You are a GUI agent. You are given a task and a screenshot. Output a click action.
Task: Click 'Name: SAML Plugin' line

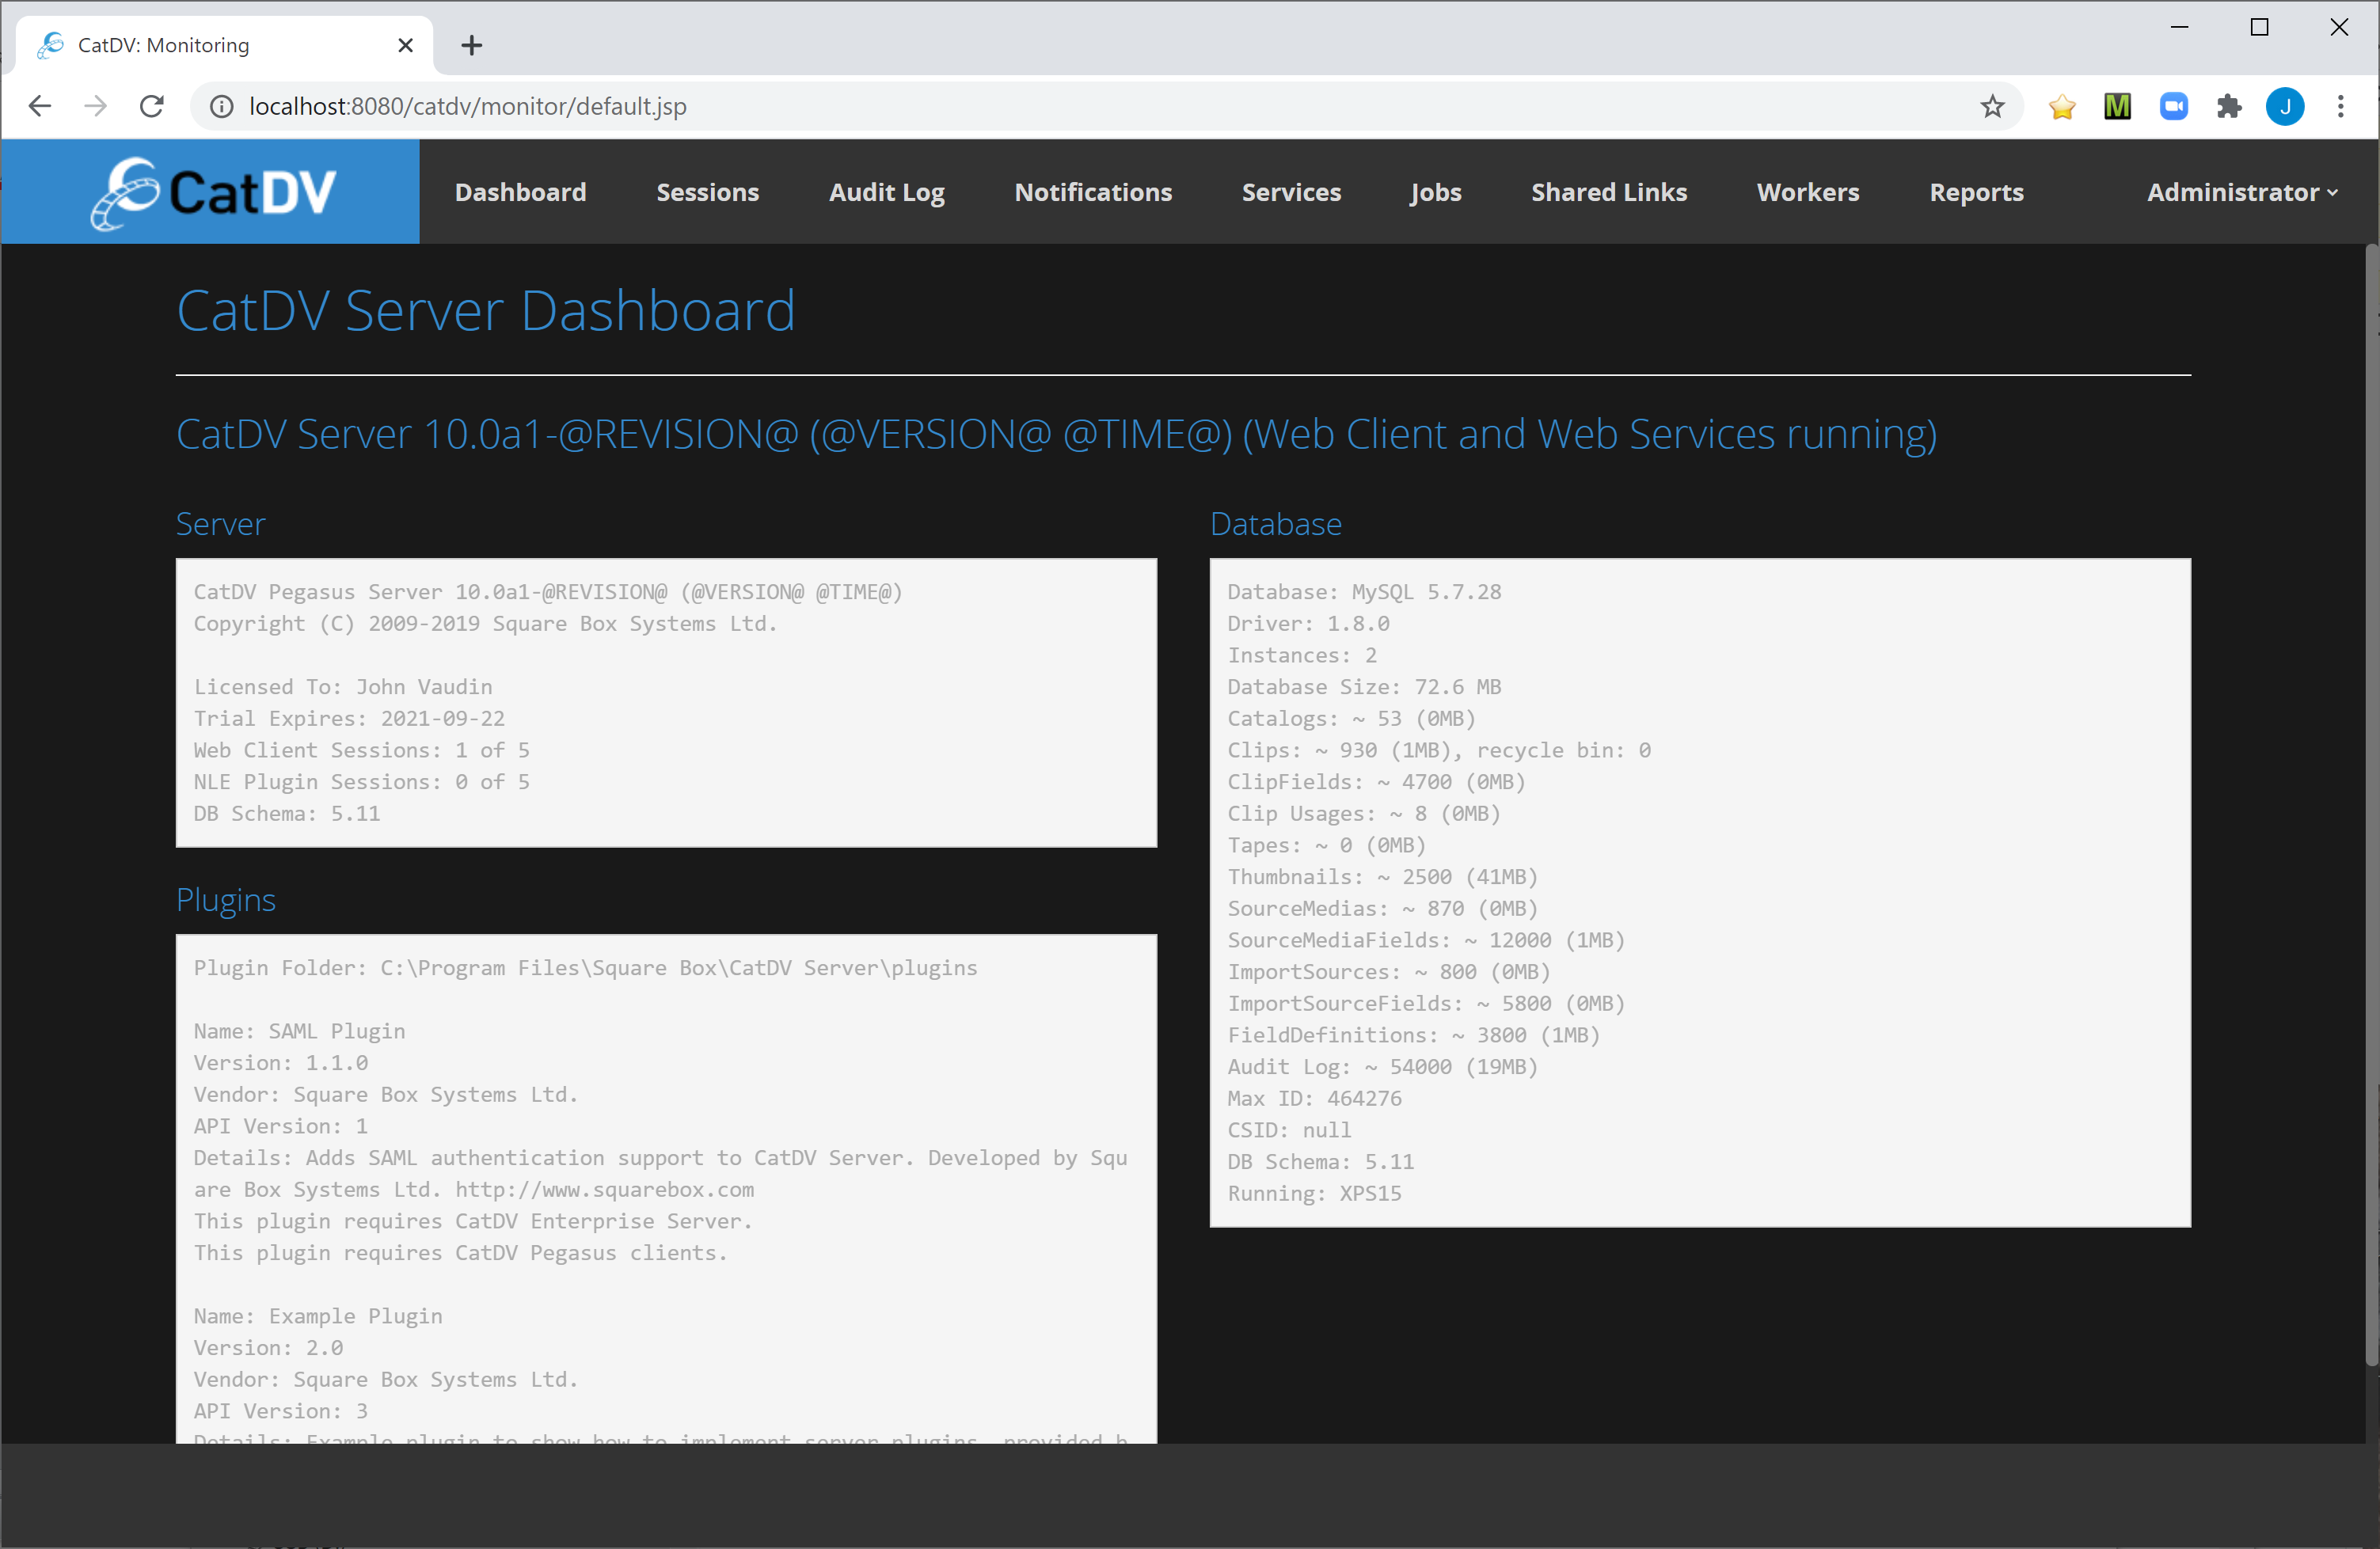point(299,1031)
